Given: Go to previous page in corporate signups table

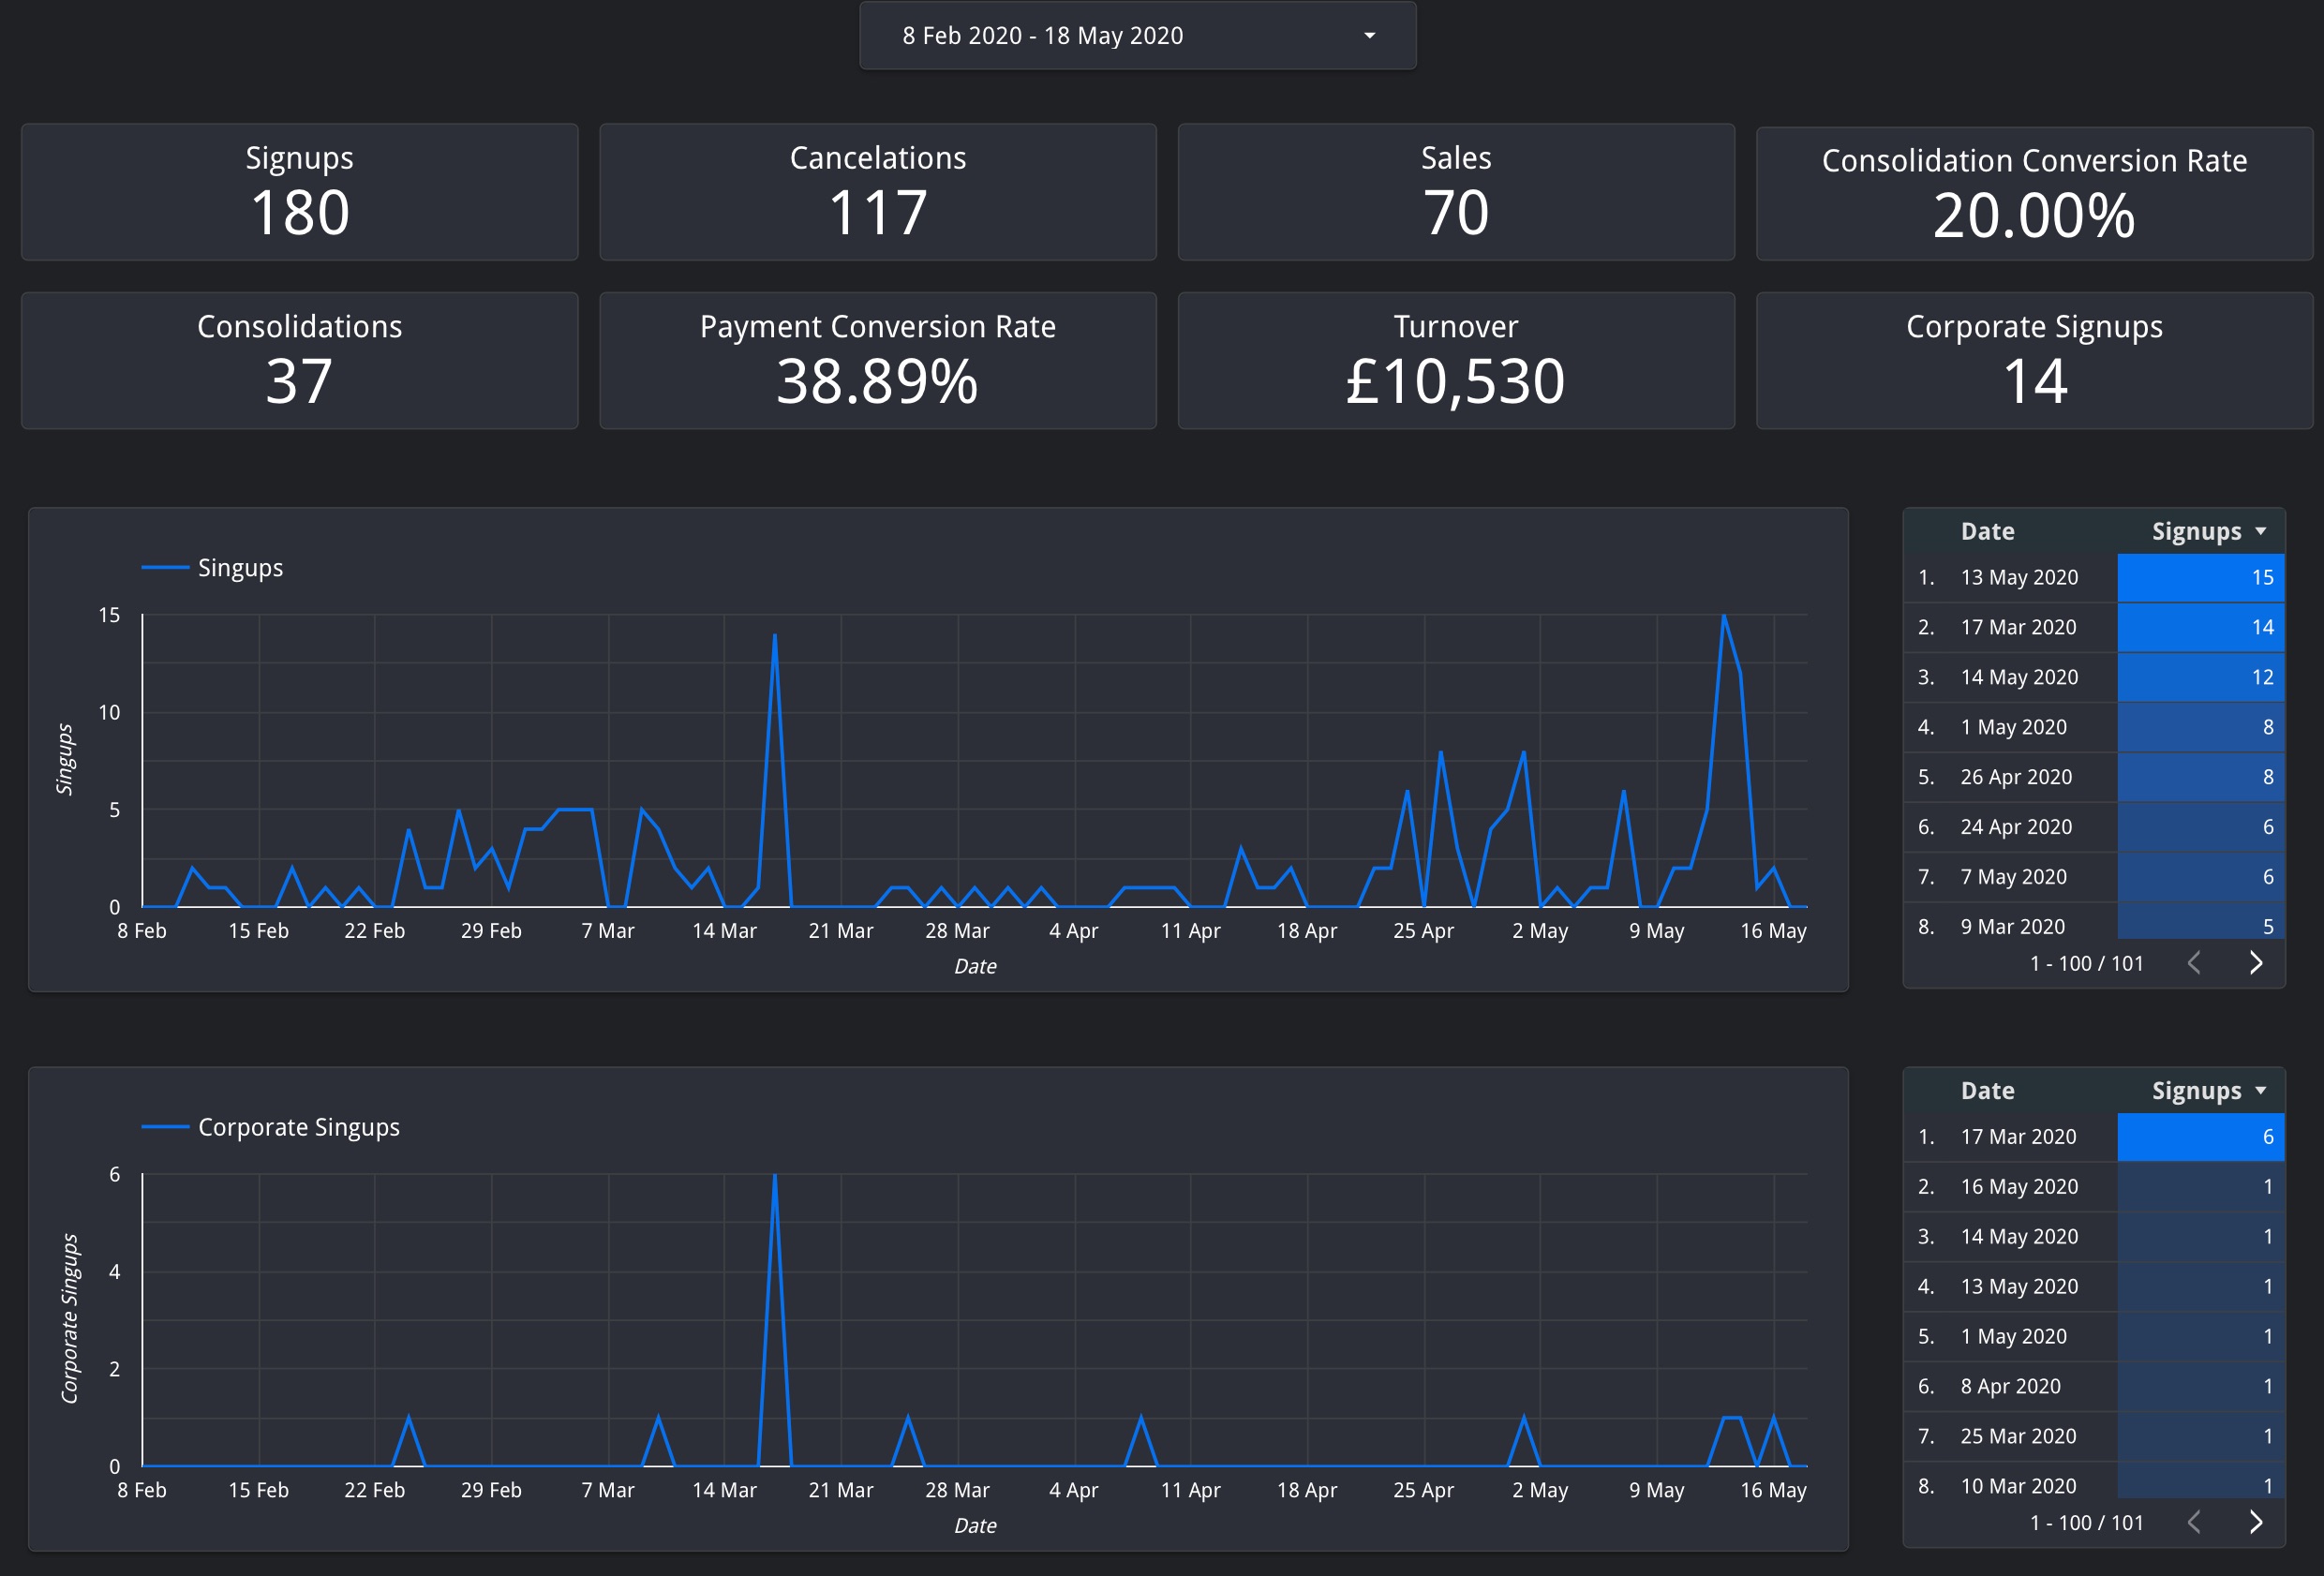Looking at the screenshot, I should 2194,1522.
